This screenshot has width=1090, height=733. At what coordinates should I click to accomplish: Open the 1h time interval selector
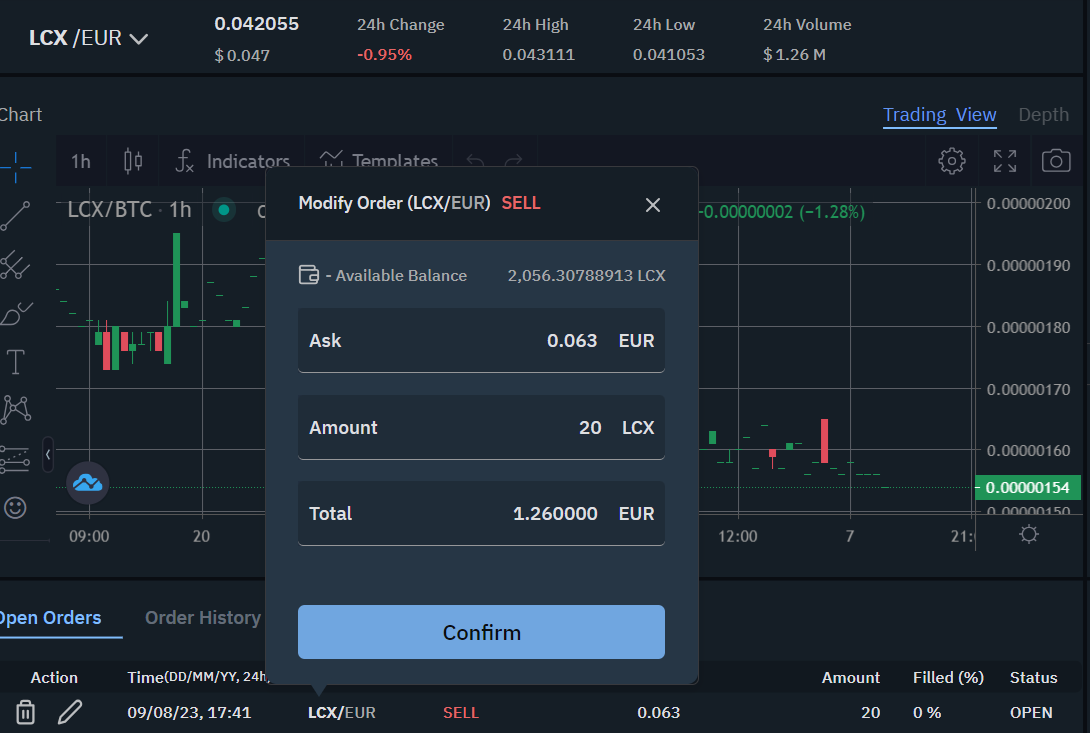tap(80, 161)
